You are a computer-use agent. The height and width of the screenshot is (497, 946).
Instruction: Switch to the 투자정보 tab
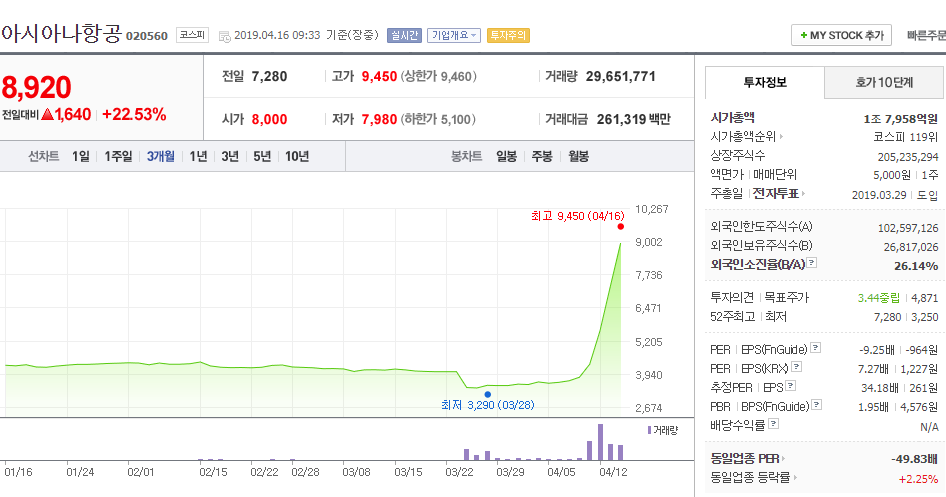[764, 83]
